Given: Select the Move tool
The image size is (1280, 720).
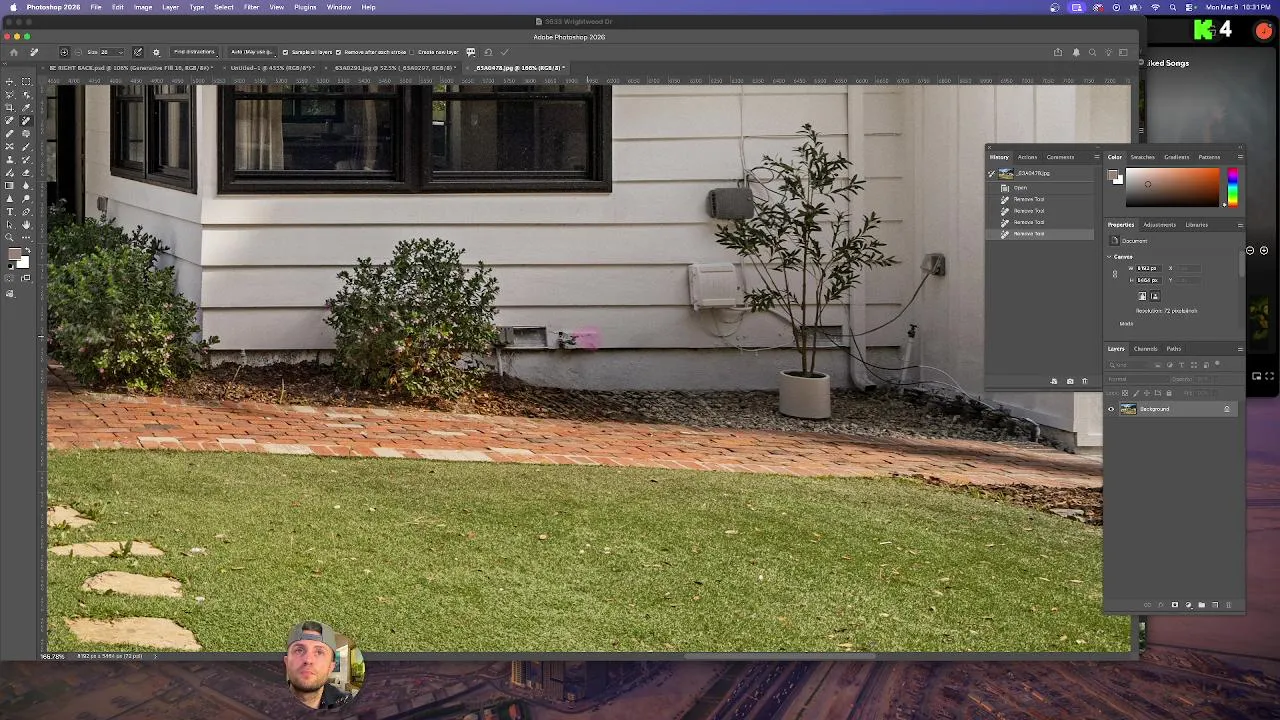Looking at the screenshot, I should (10, 81).
